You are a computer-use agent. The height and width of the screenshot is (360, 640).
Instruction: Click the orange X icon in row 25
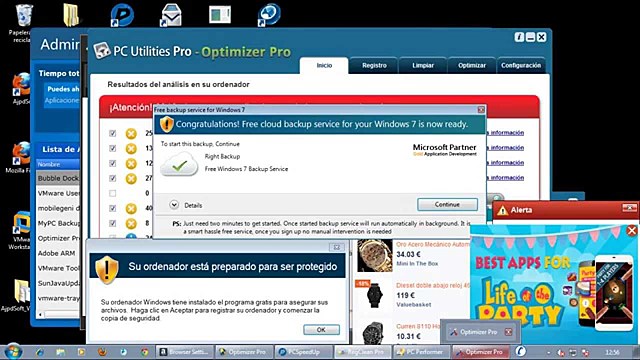click(131, 133)
